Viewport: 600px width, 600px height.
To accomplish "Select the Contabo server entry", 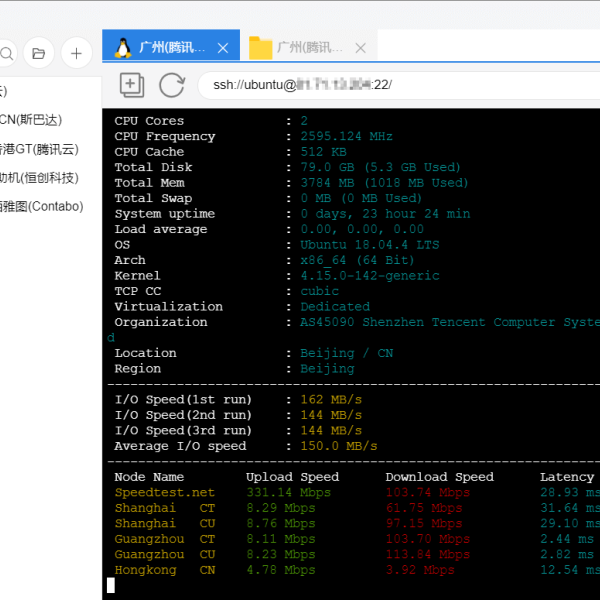I will pos(41,207).
